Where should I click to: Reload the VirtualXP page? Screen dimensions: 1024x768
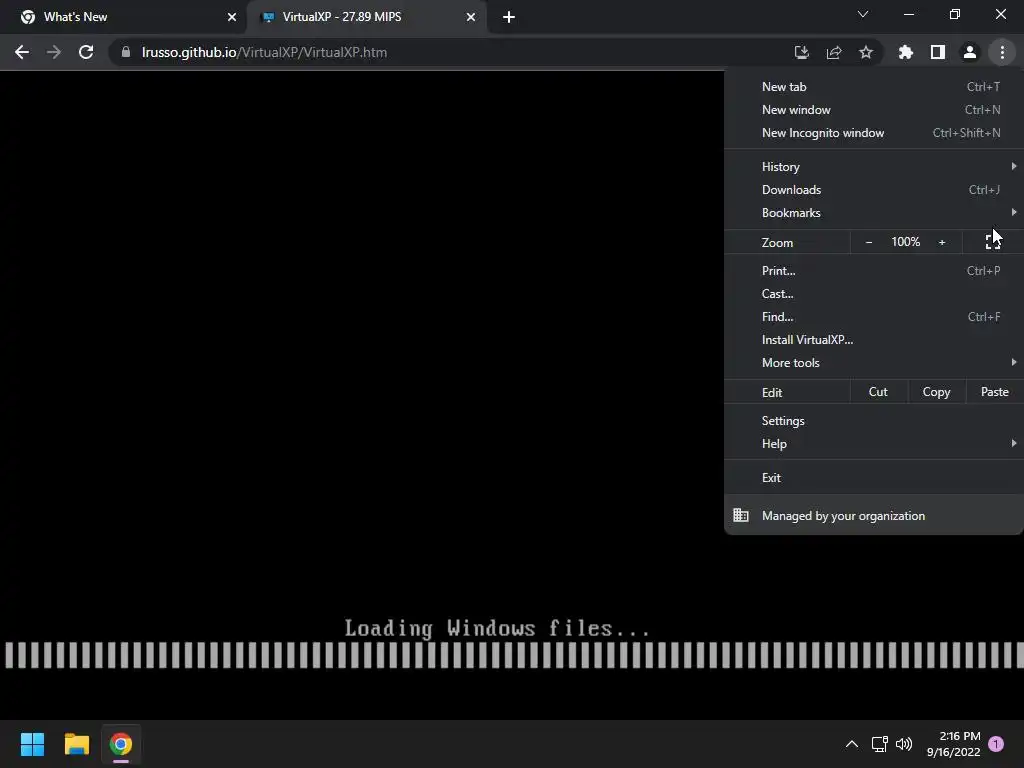[x=86, y=52]
